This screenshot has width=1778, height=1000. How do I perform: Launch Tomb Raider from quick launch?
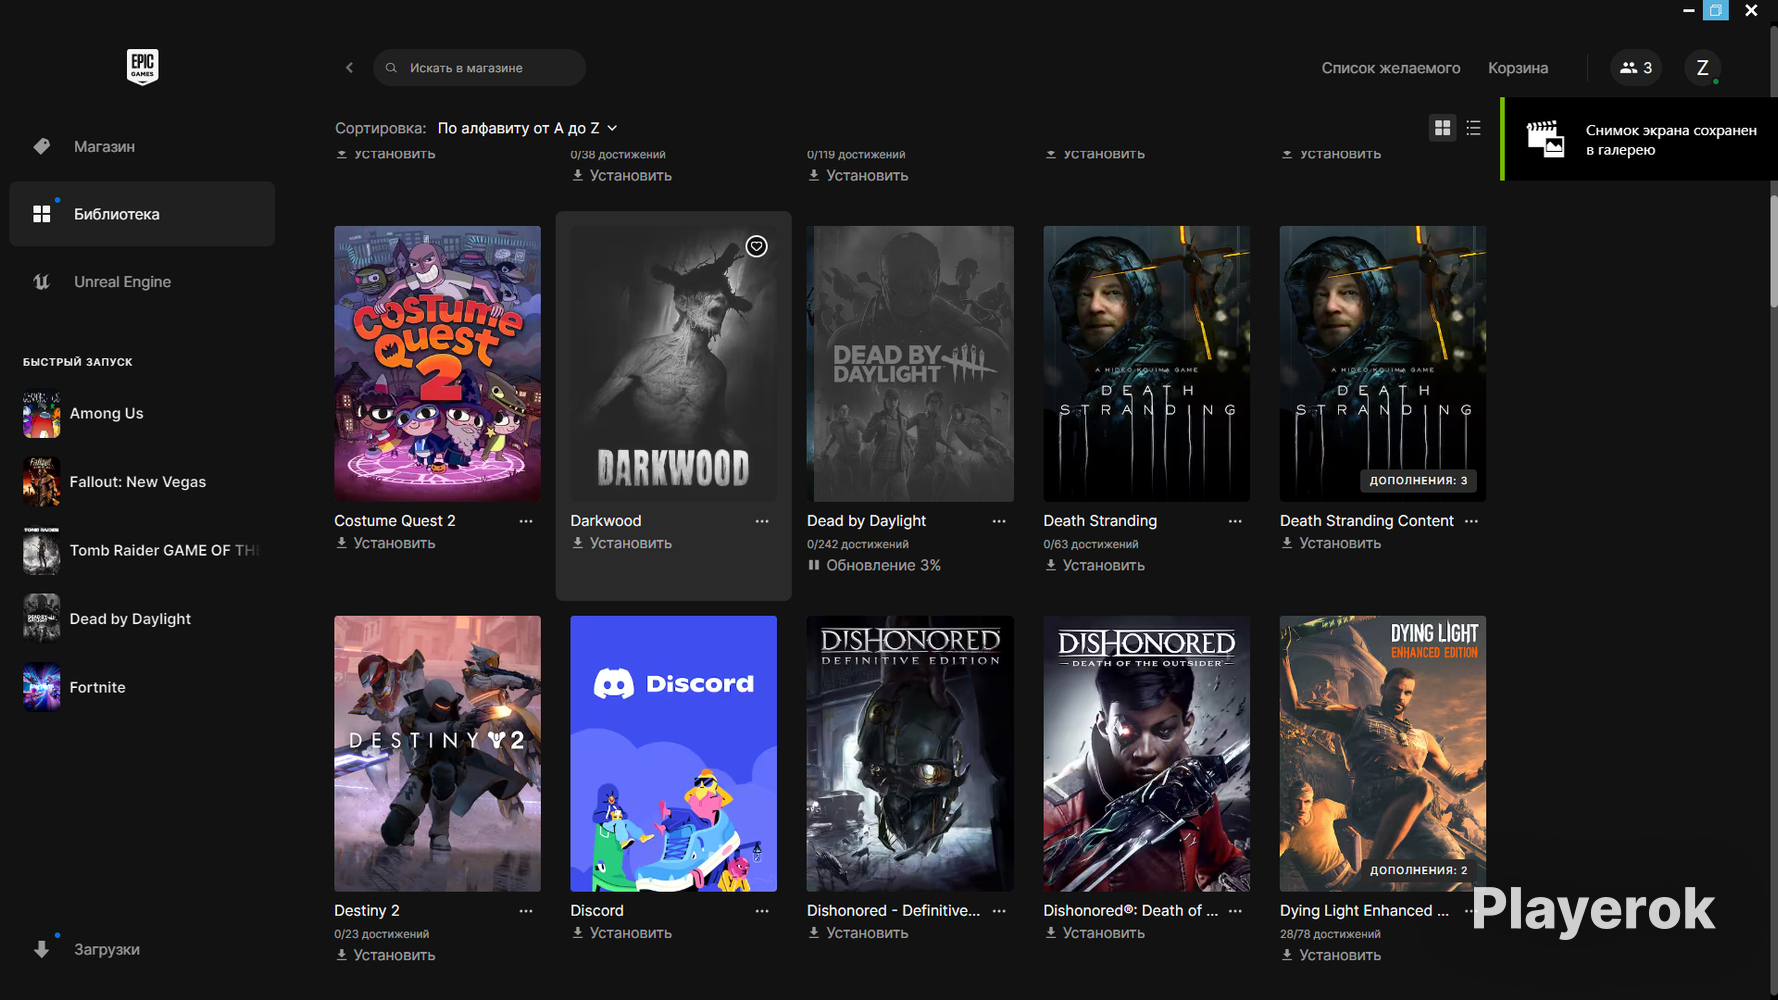[142, 550]
